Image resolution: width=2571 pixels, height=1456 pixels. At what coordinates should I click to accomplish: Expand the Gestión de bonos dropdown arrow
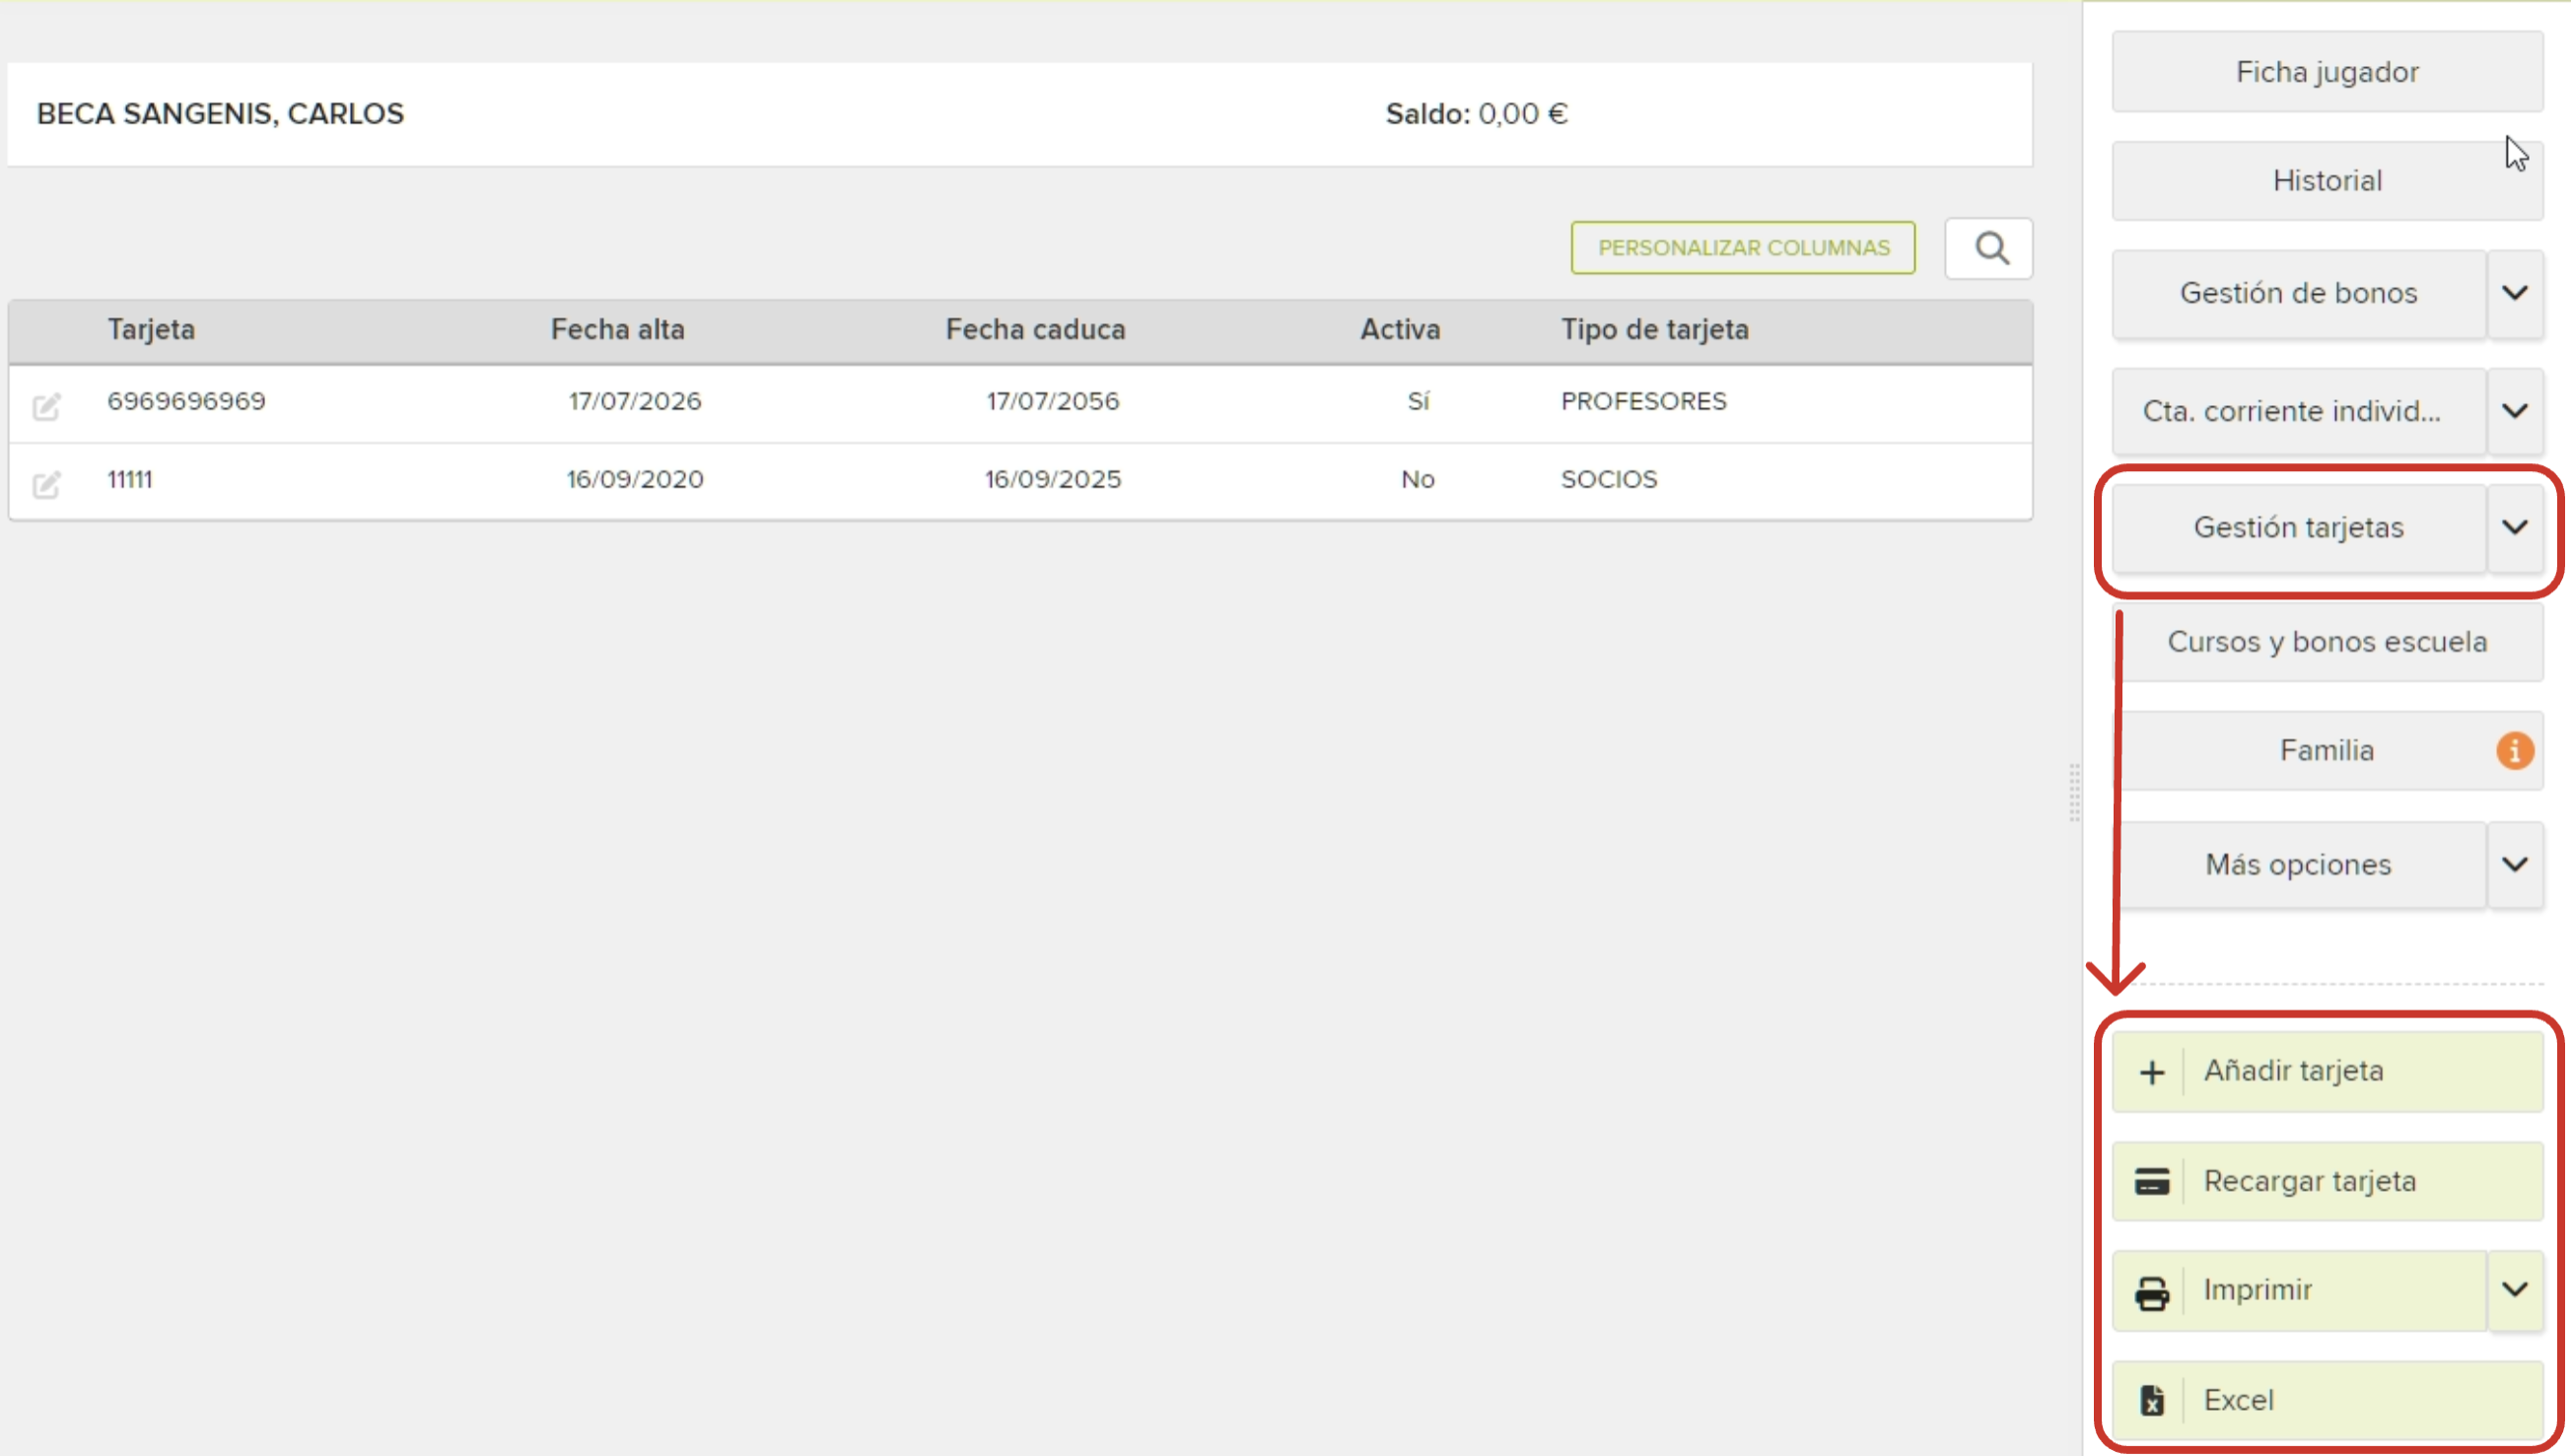click(x=2516, y=293)
